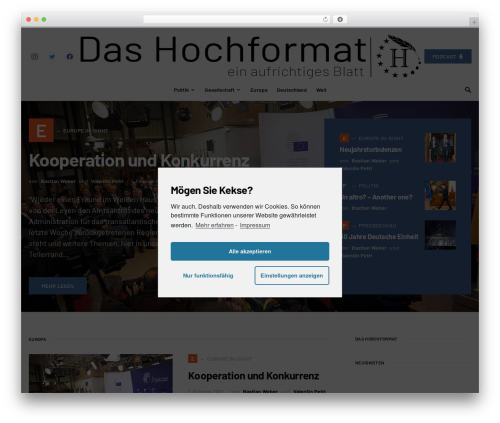Expand the Politik menu
Viewport: 500px width, 423px height.
coord(184,90)
